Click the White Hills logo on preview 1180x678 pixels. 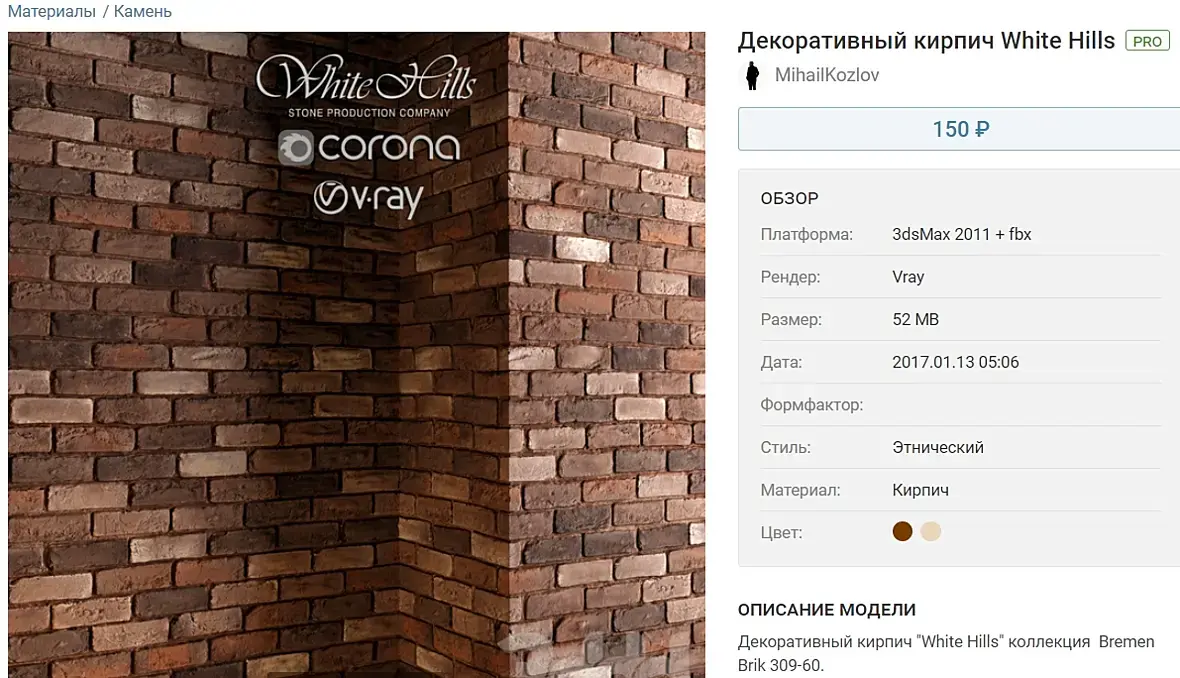366,84
